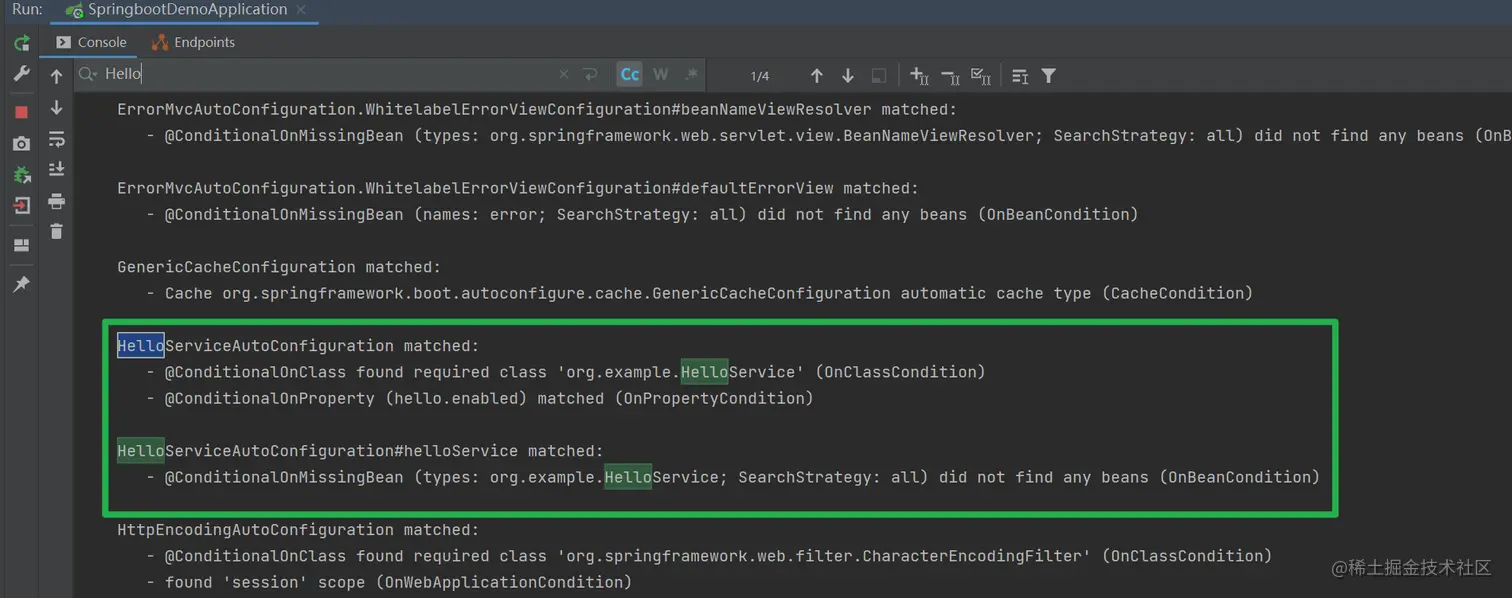
Task: Clear all console output with trash icon
Action: coord(56,232)
